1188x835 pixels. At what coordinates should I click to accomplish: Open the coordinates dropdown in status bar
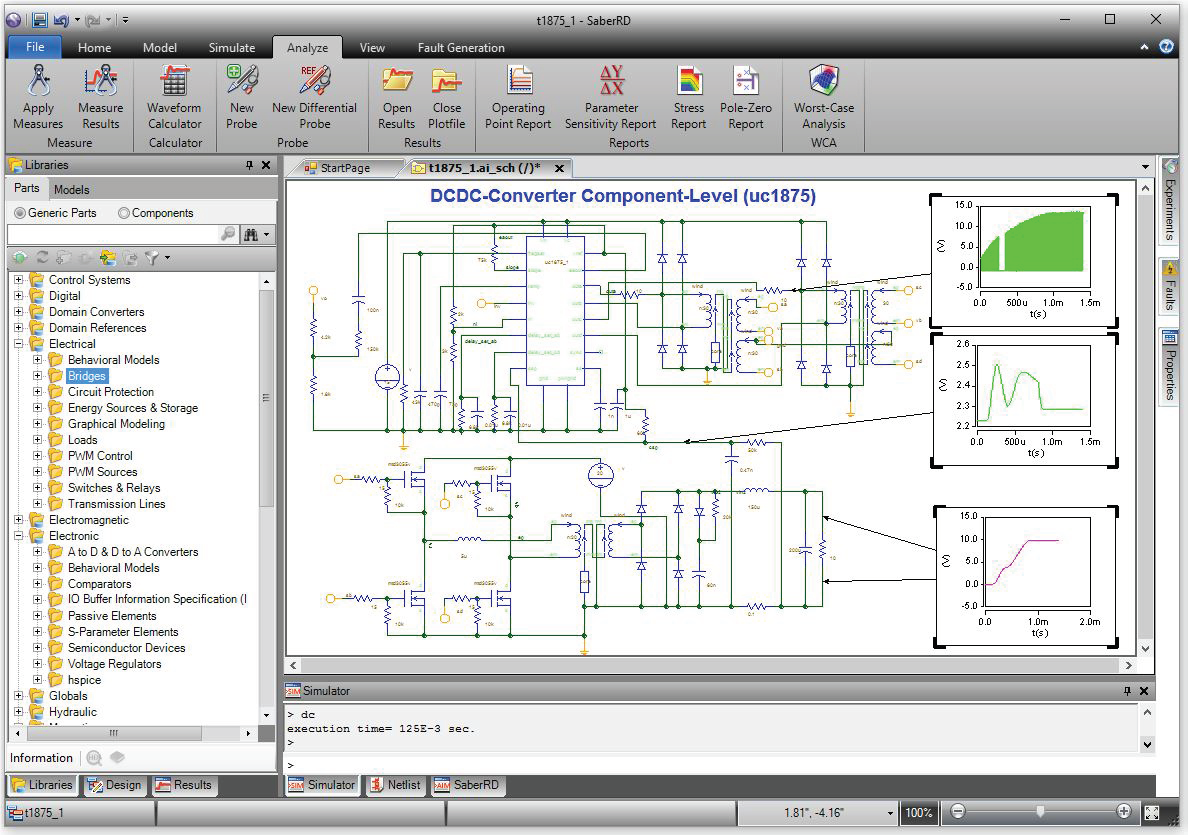[890, 813]
